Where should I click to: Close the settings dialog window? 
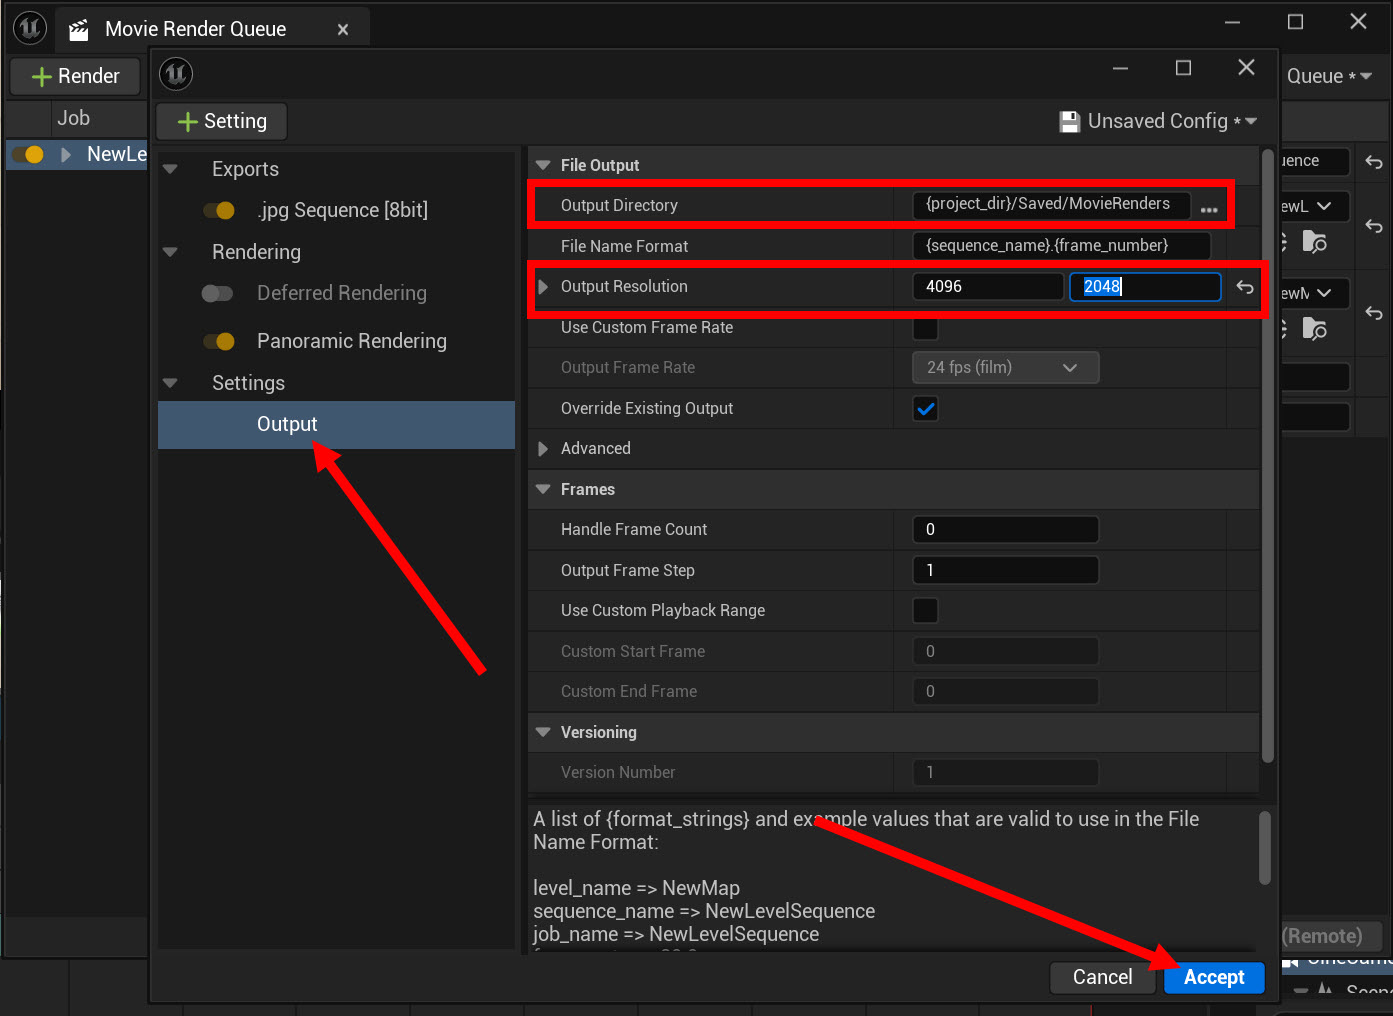tap(1246, 67)
